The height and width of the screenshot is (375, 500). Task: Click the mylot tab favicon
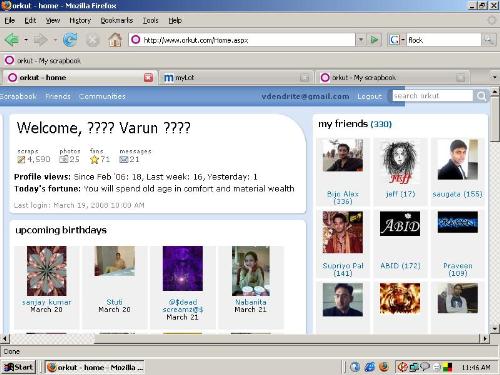[169, 78]
